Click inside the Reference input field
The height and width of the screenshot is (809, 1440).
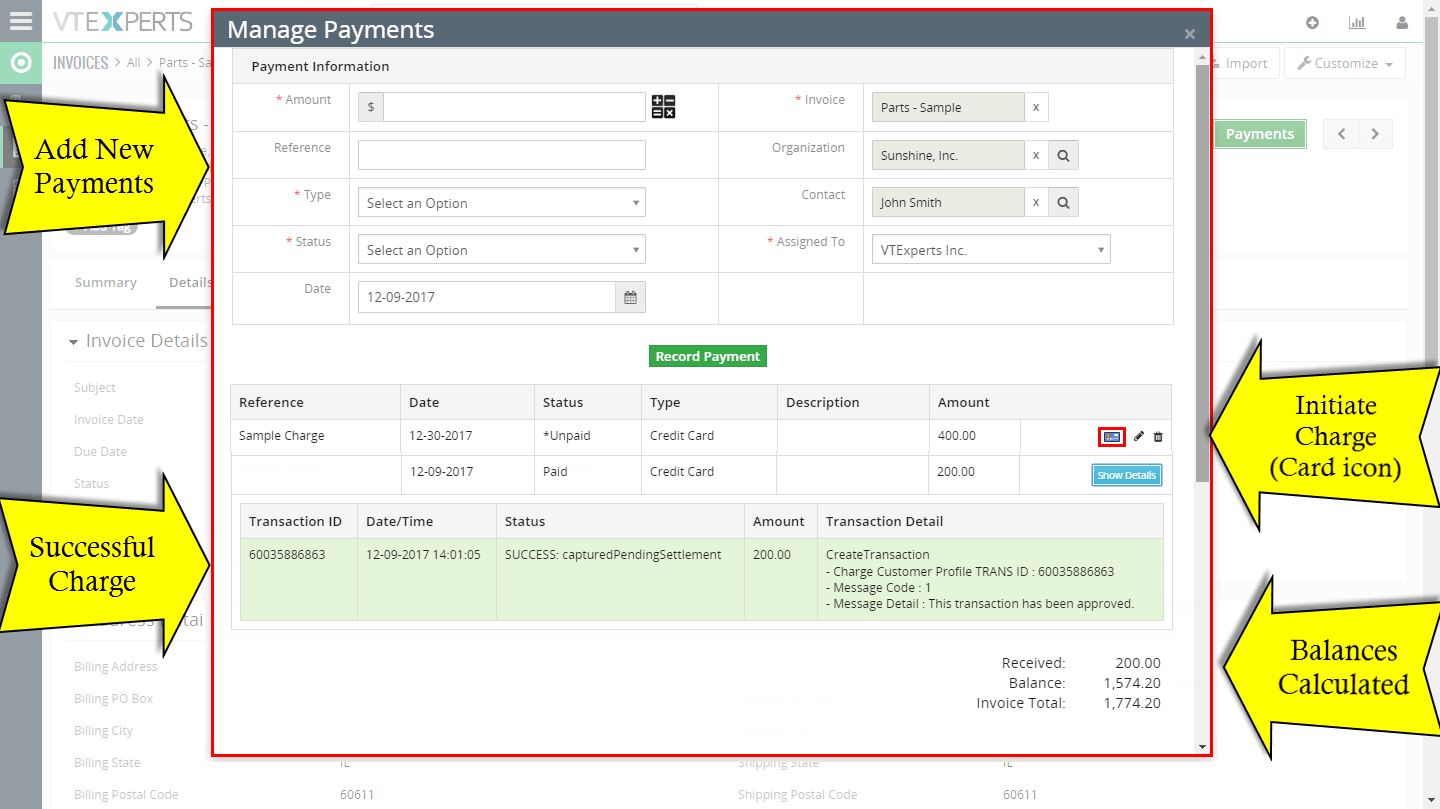click(501, 155)
